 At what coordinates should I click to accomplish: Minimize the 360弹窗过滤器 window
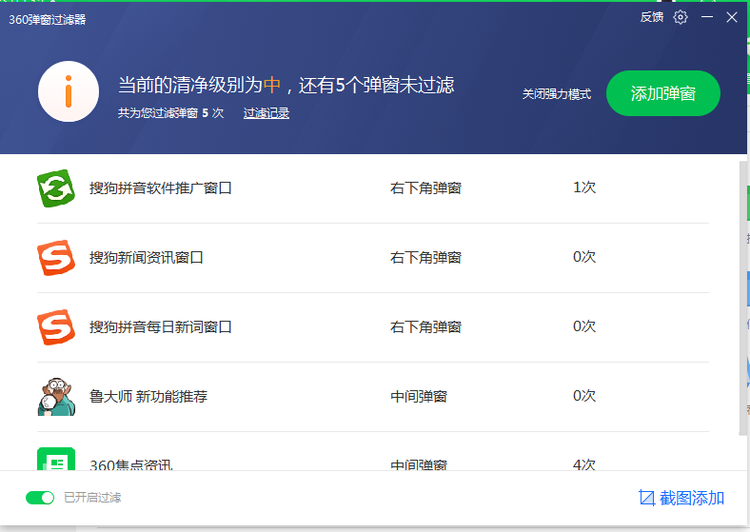coord(707,17)
